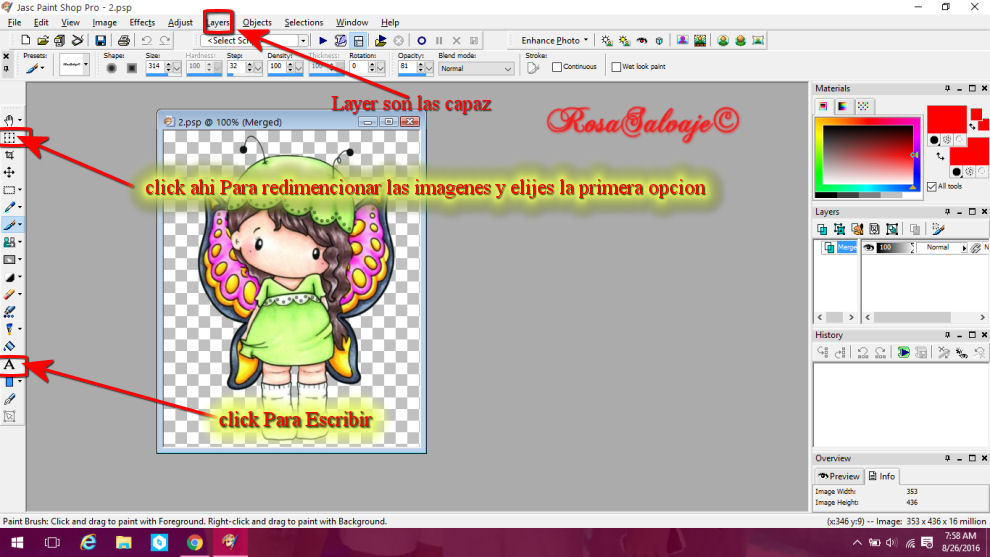Select the Move tool in left toolbar

pyautogui.click(x=10, y=172)
